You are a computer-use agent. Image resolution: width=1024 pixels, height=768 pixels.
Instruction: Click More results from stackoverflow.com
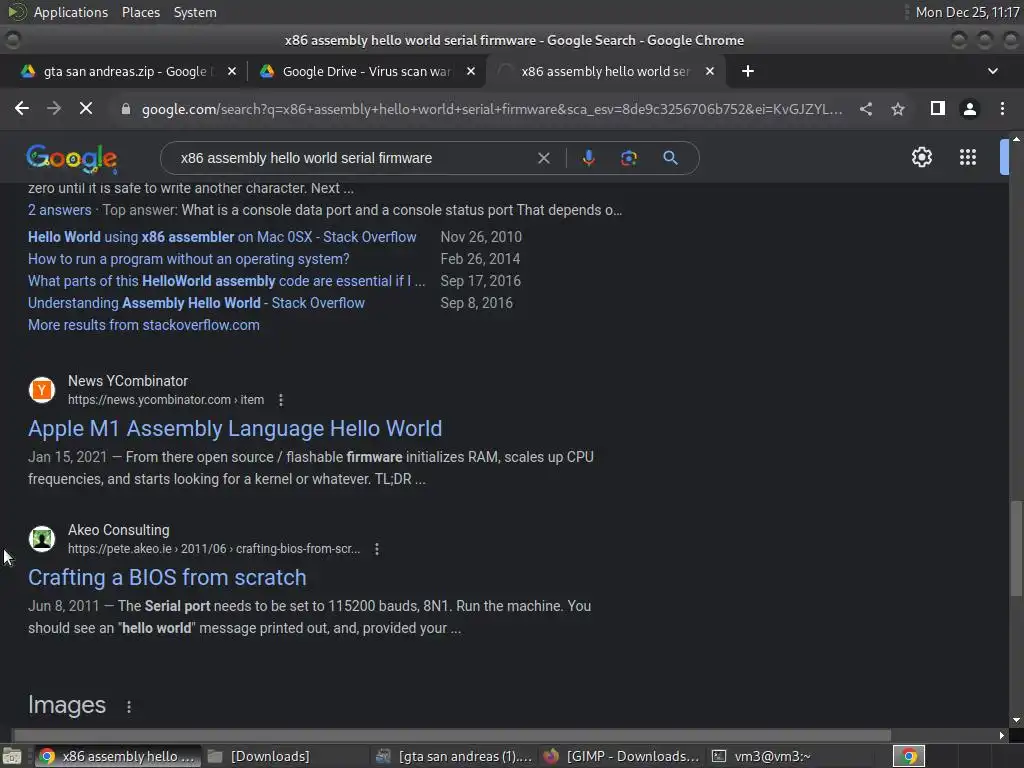point(144,325)
